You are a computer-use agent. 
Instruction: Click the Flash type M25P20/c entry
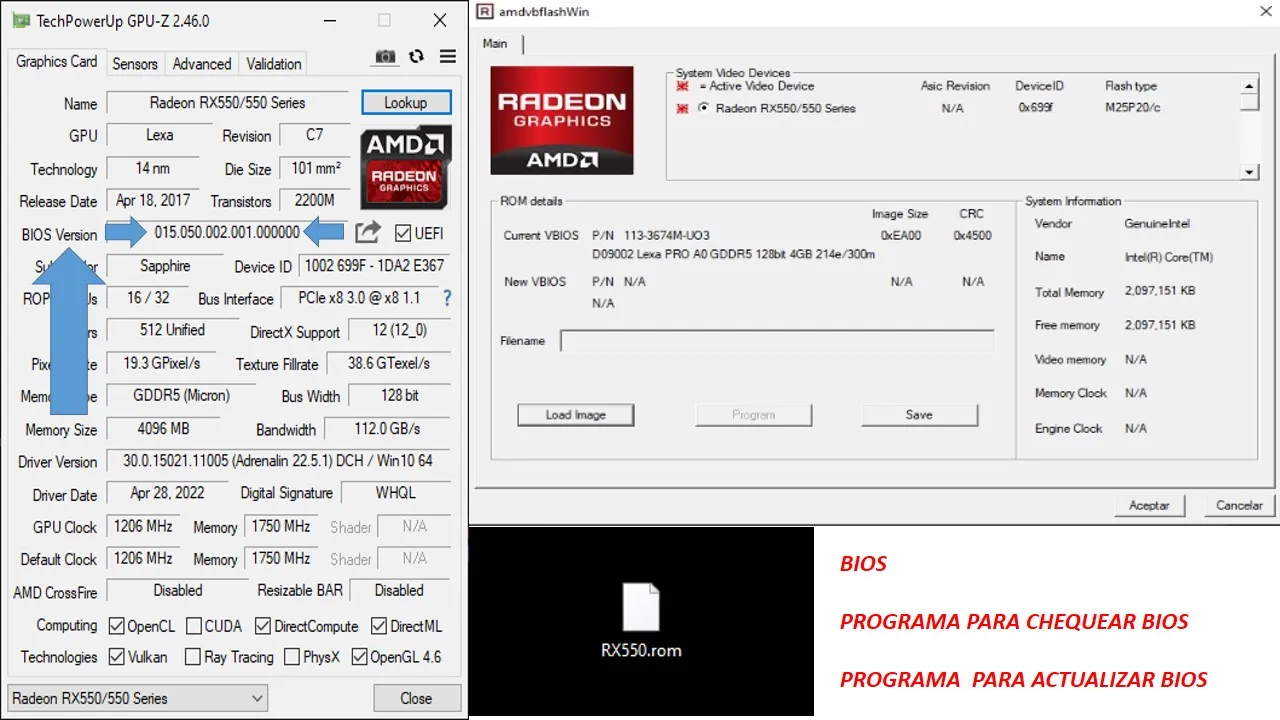(1133, 108)
